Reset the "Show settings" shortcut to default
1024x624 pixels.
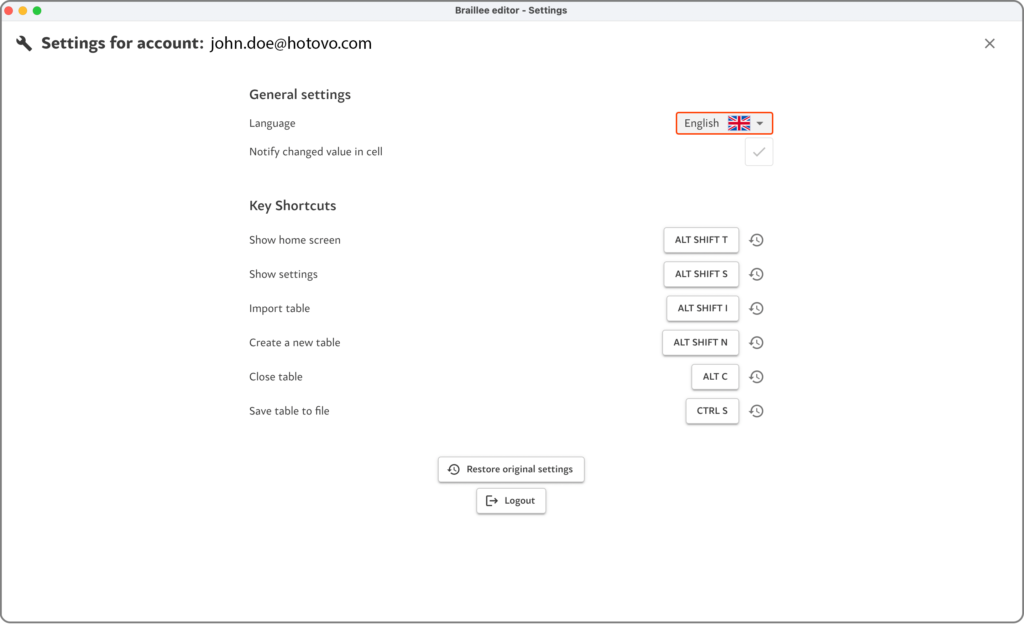click(757, 274)
